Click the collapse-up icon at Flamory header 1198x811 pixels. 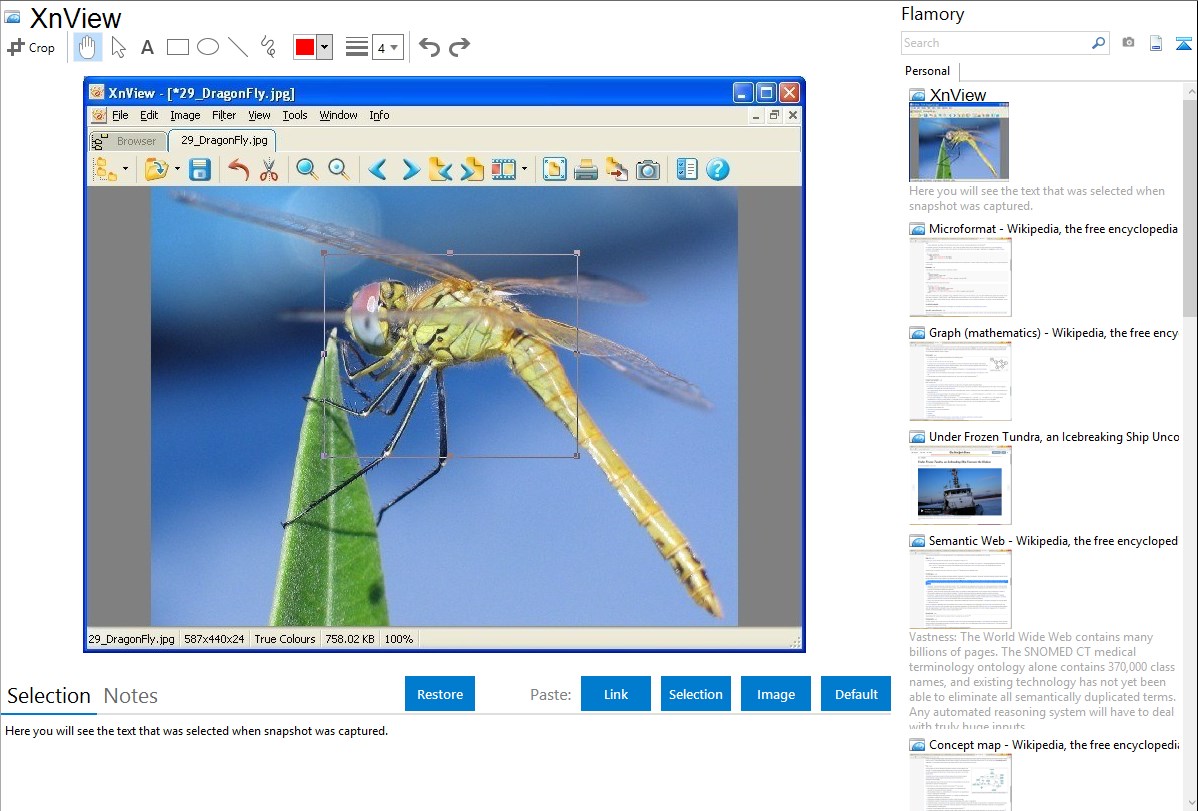point(1183,43)
